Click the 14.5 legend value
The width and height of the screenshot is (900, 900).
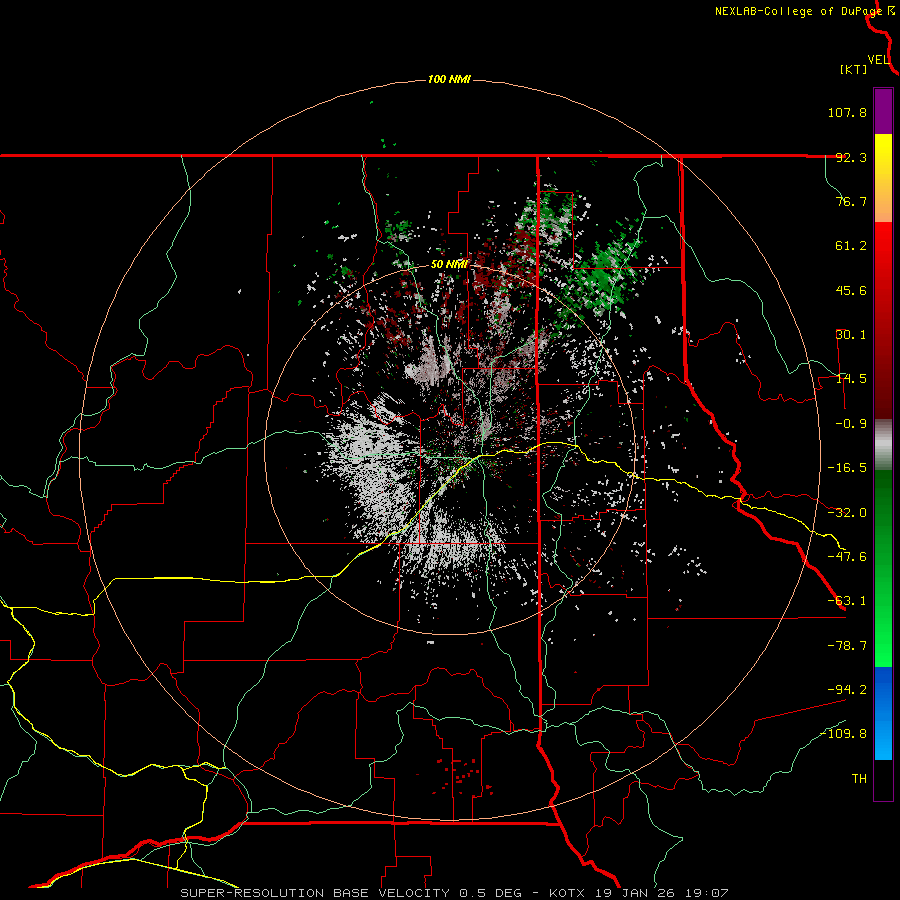(851, 379)
